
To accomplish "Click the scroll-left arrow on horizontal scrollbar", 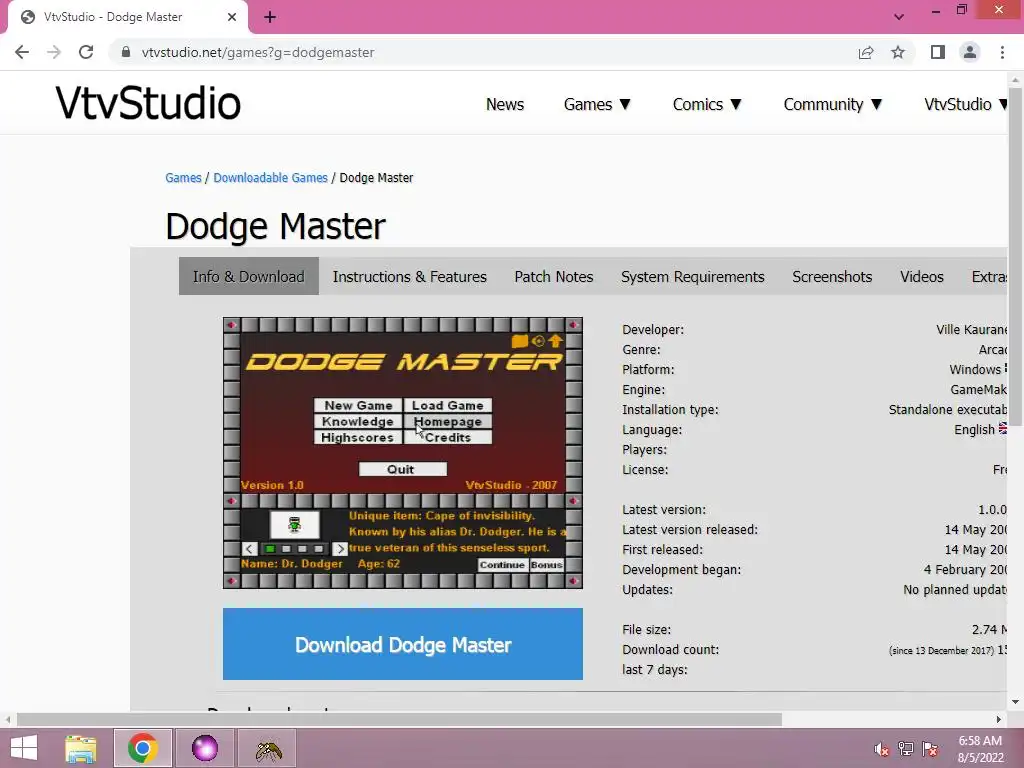I will pyautogui.click(x=8, y=720).
